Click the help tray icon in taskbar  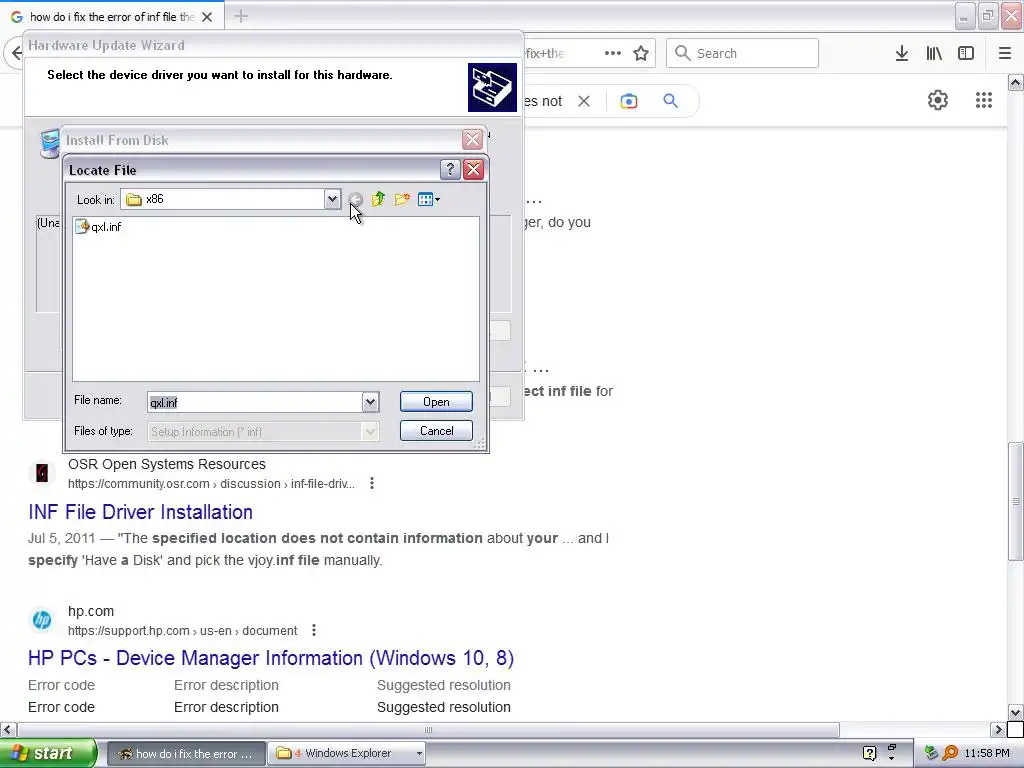(869, 753)
